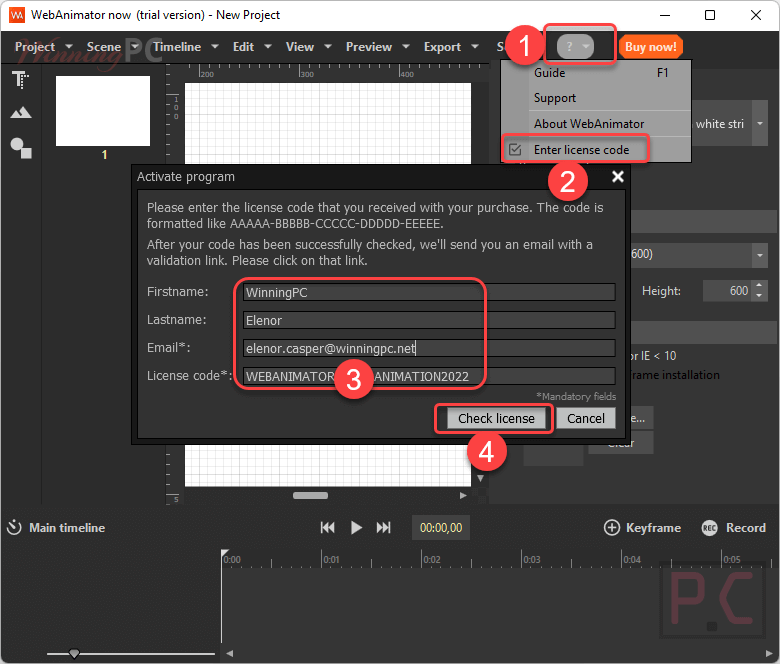
Task: Open the Export menu
Action: tap(442, 47)
